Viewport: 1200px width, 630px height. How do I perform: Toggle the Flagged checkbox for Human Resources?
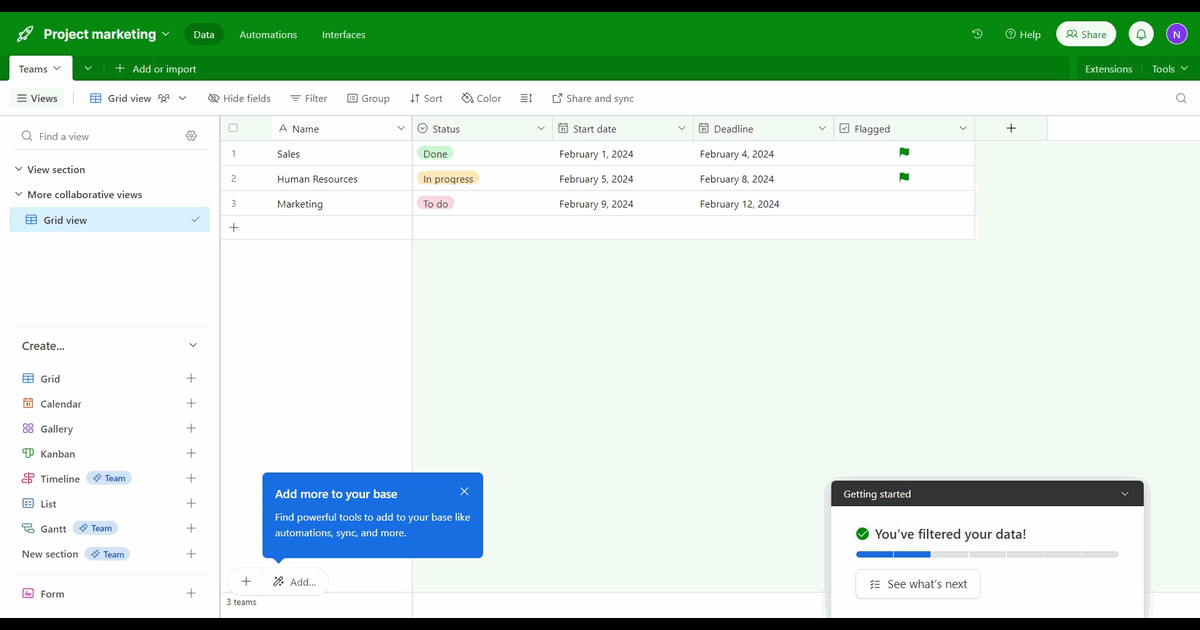click(904, 178)
